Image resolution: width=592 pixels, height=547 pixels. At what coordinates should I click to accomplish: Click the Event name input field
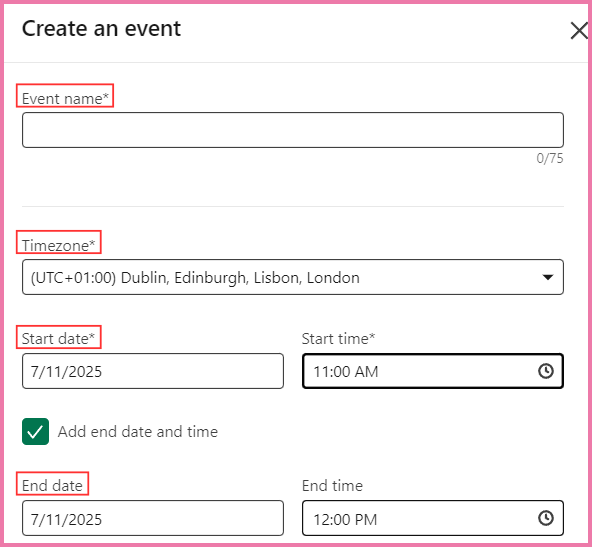[293, 130]
